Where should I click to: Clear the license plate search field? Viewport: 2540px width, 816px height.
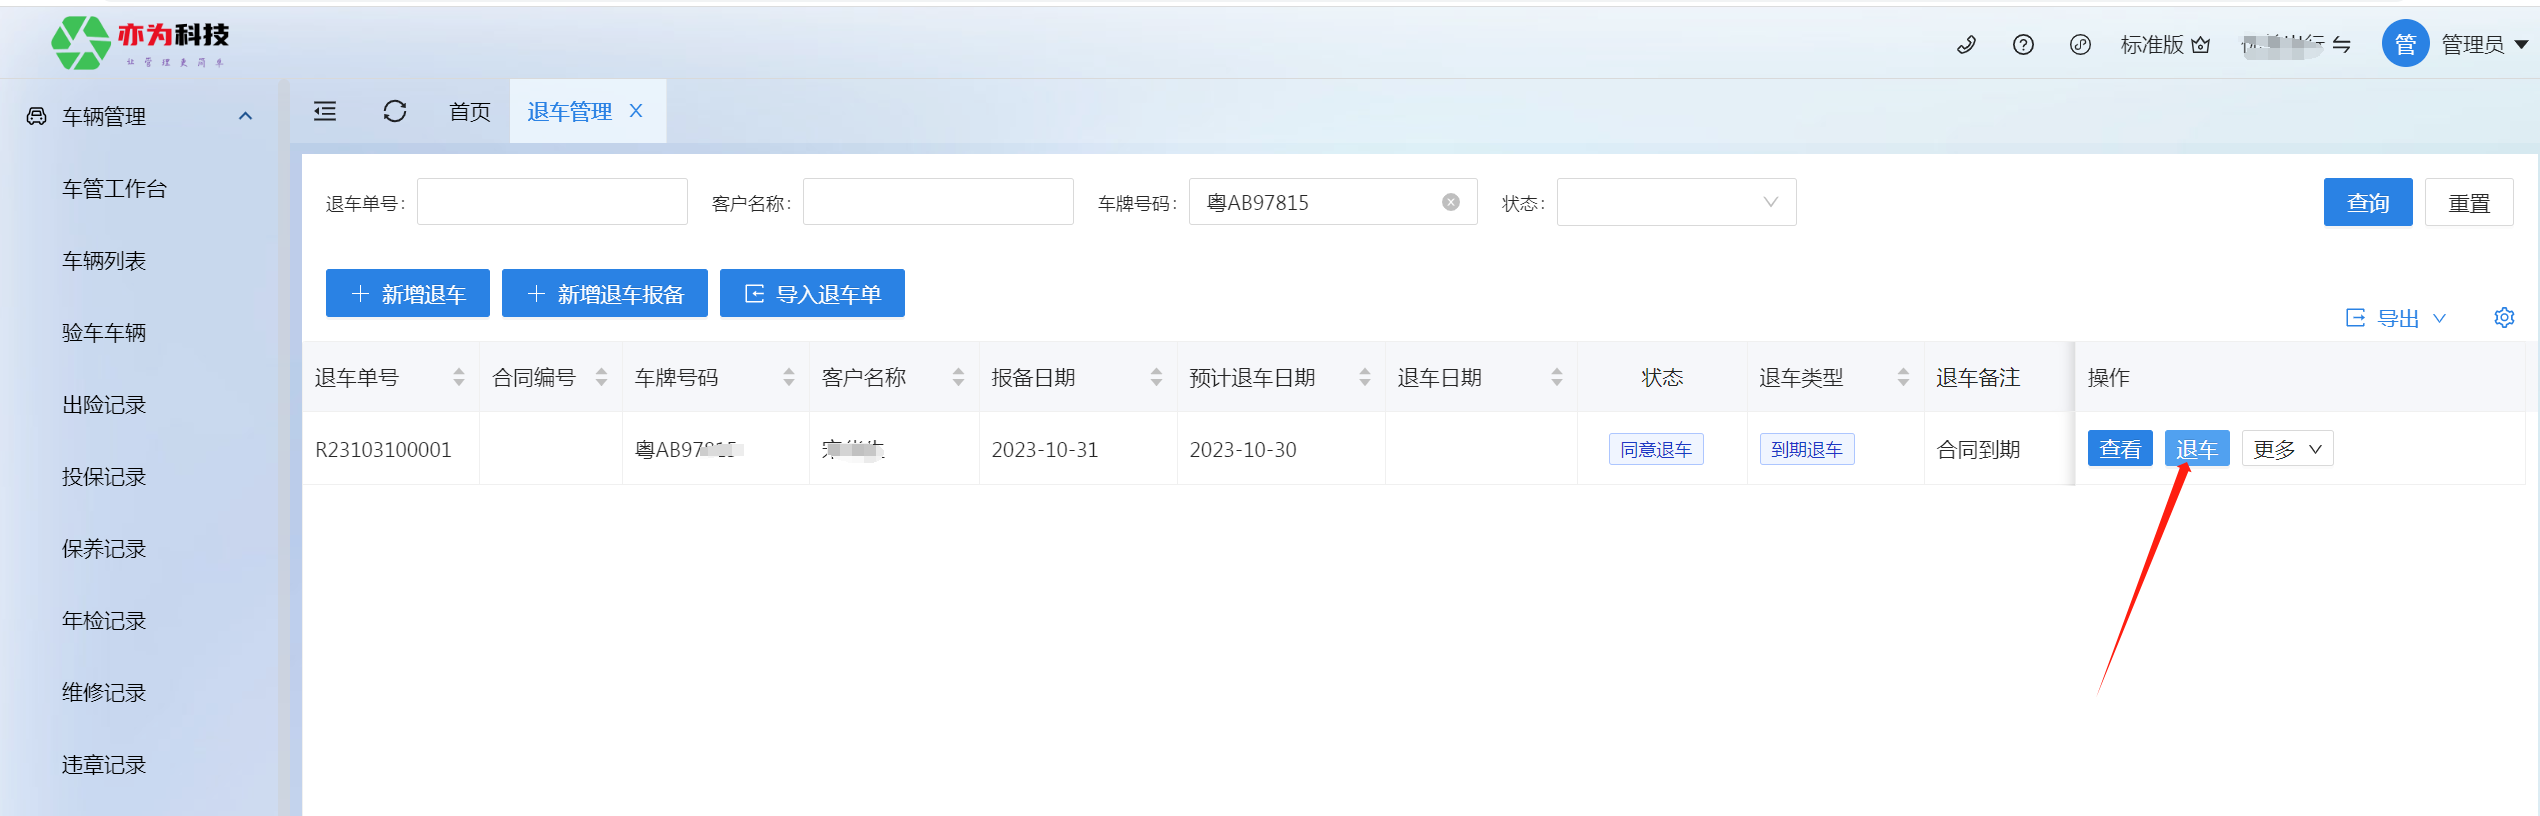point(1450,203)
